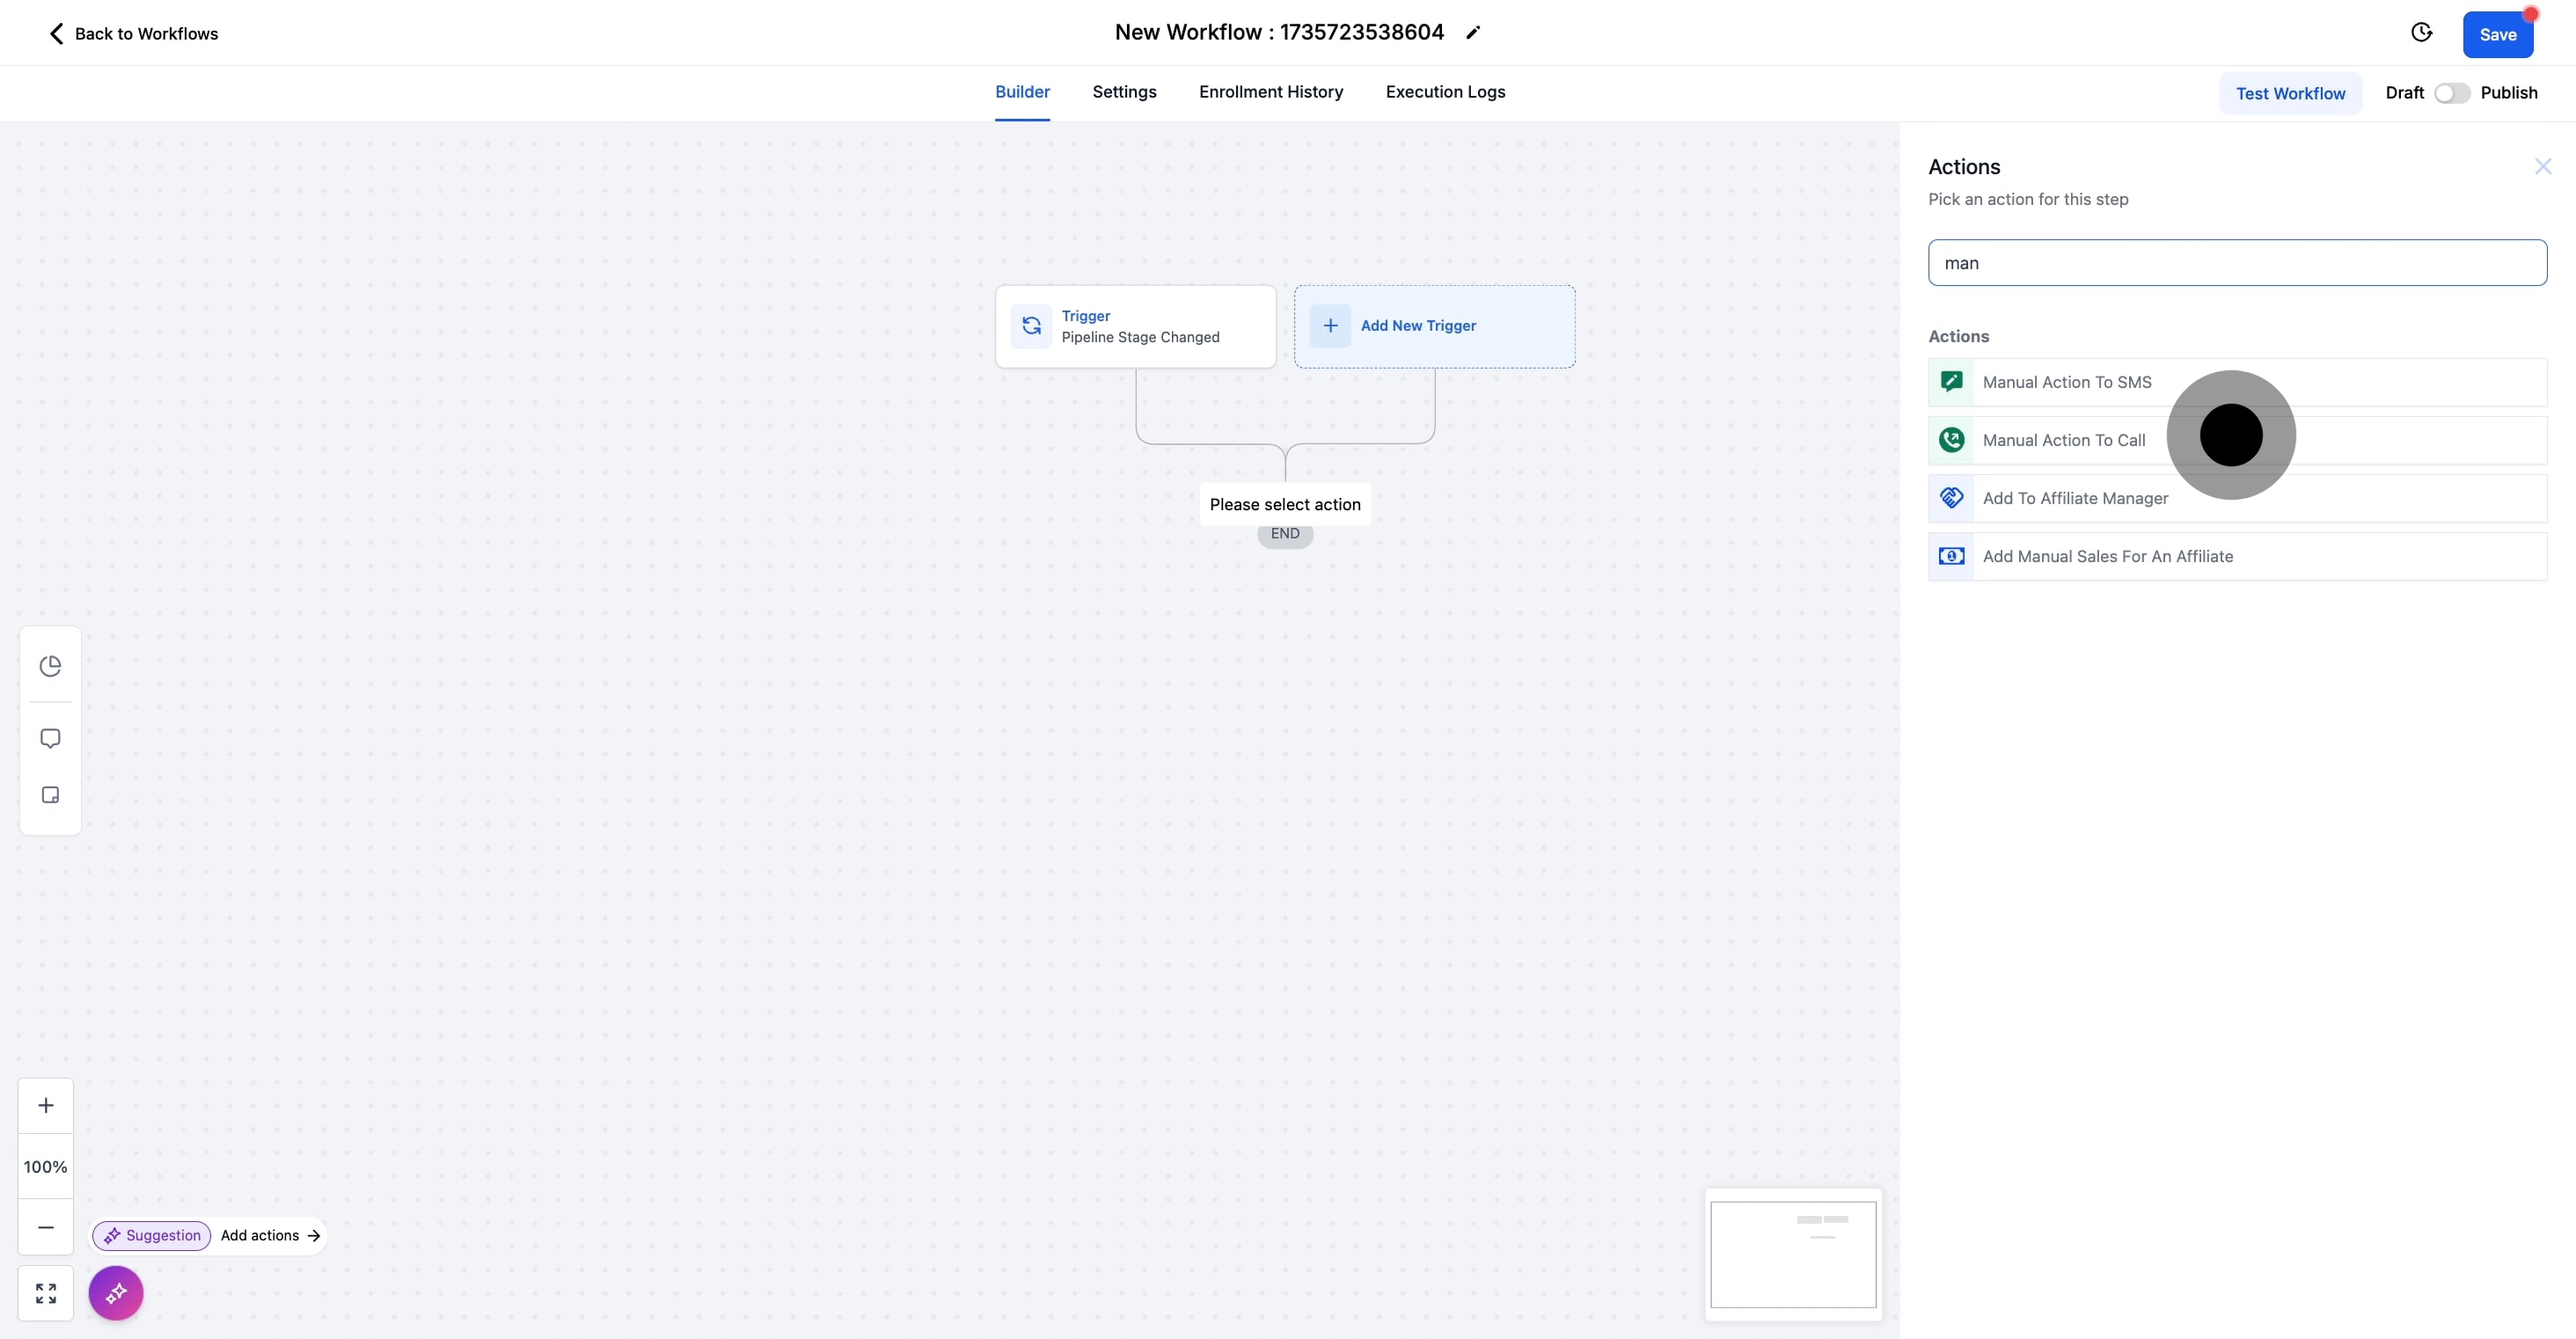Toggle fullscreen fit-to-view icon

[x=46, y=1293]
